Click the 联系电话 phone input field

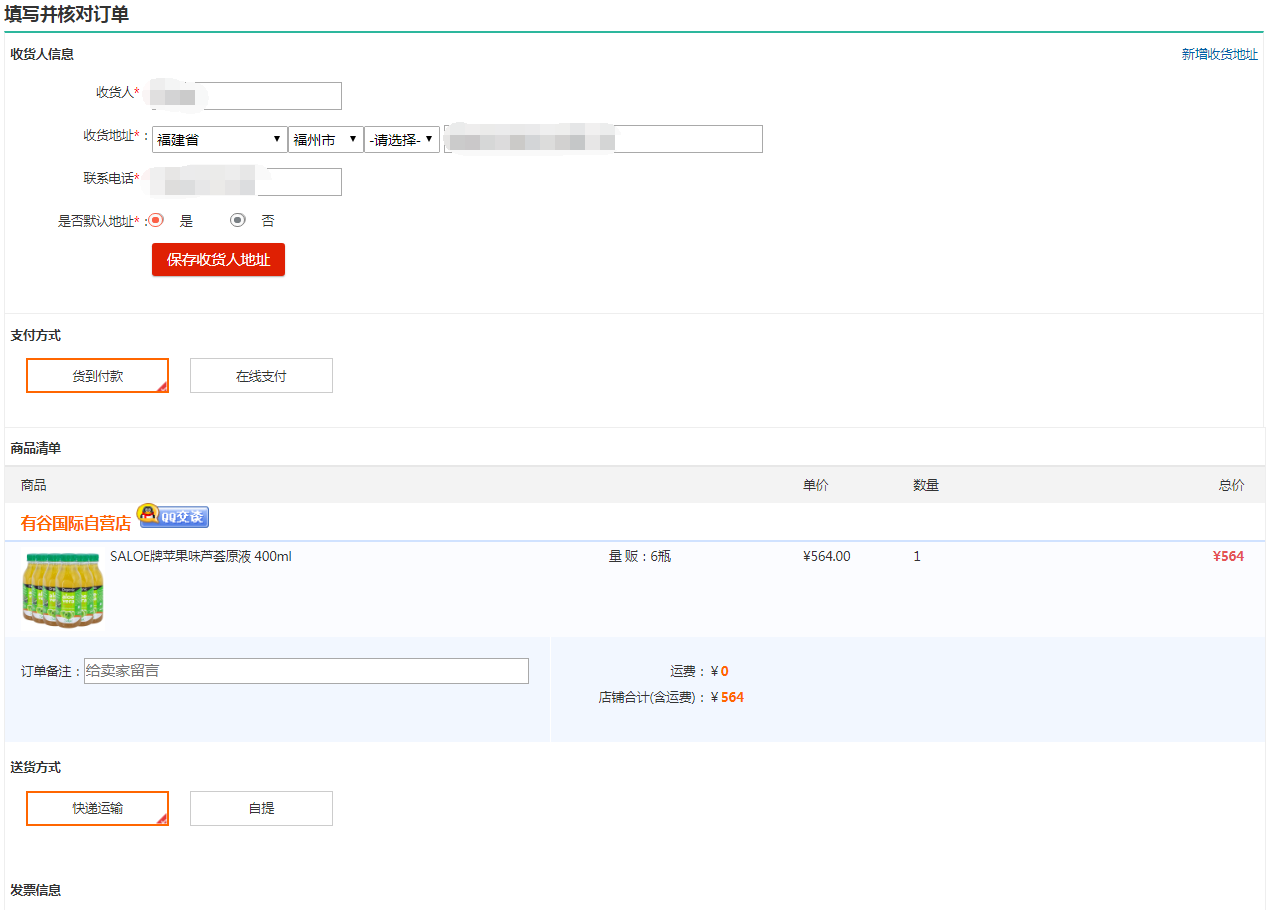point(298,182)
